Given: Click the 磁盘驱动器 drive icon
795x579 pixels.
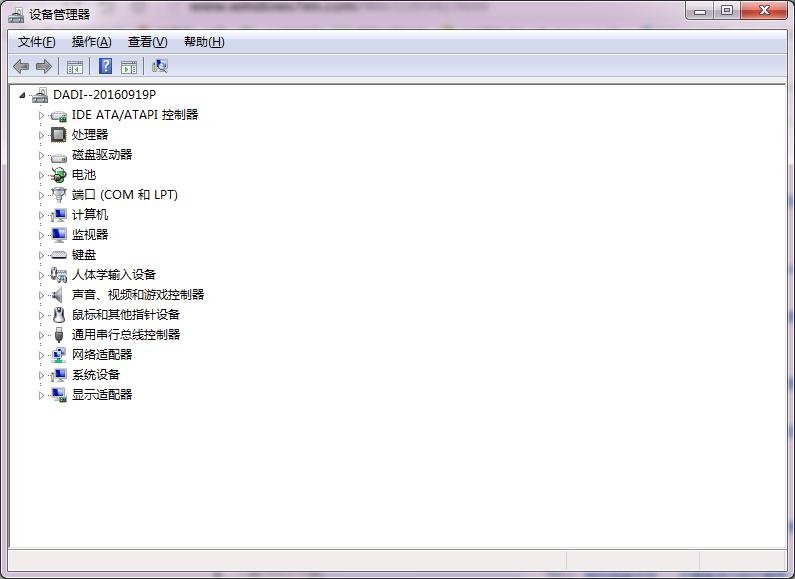Looking at the screenshot, I should pos(59,157).
